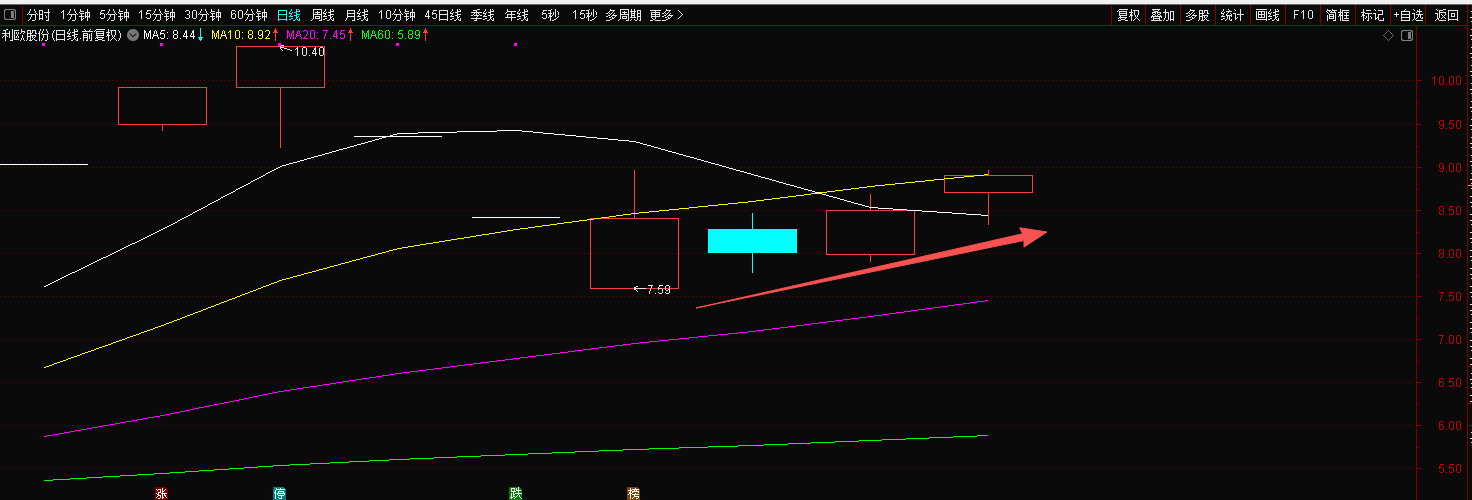Switch to the 60分钟 period

(248, 15)
